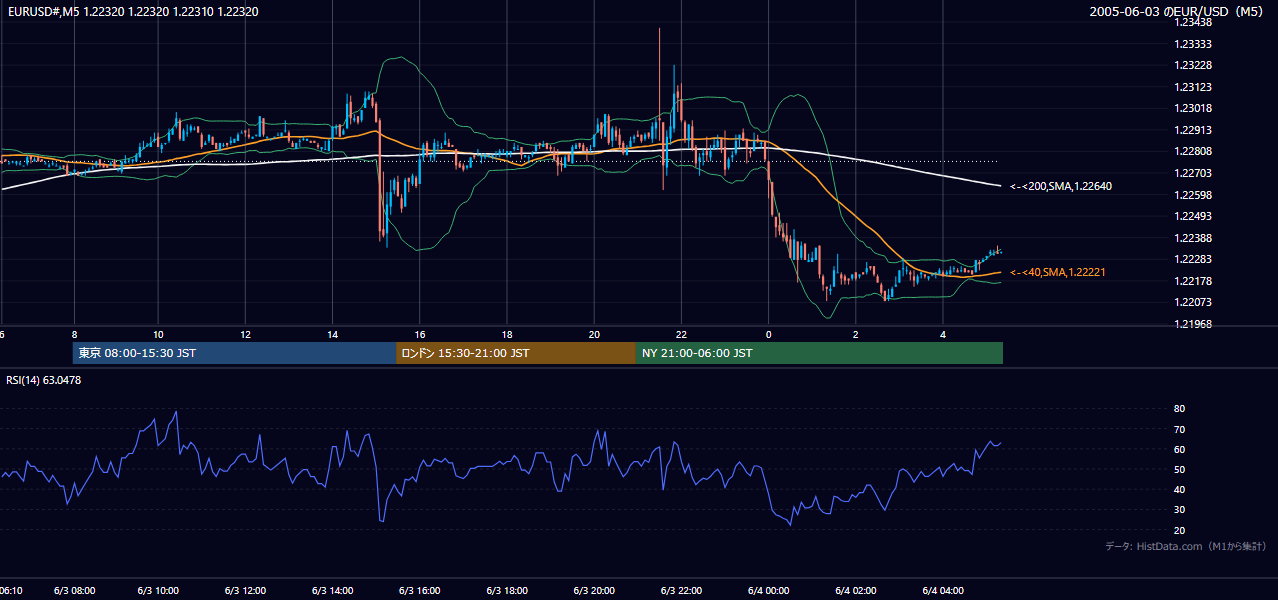Viewport: 1278px width, 600px height.
Task: Click hour label 12 on price chart time axis
Action: pos(246,334)
